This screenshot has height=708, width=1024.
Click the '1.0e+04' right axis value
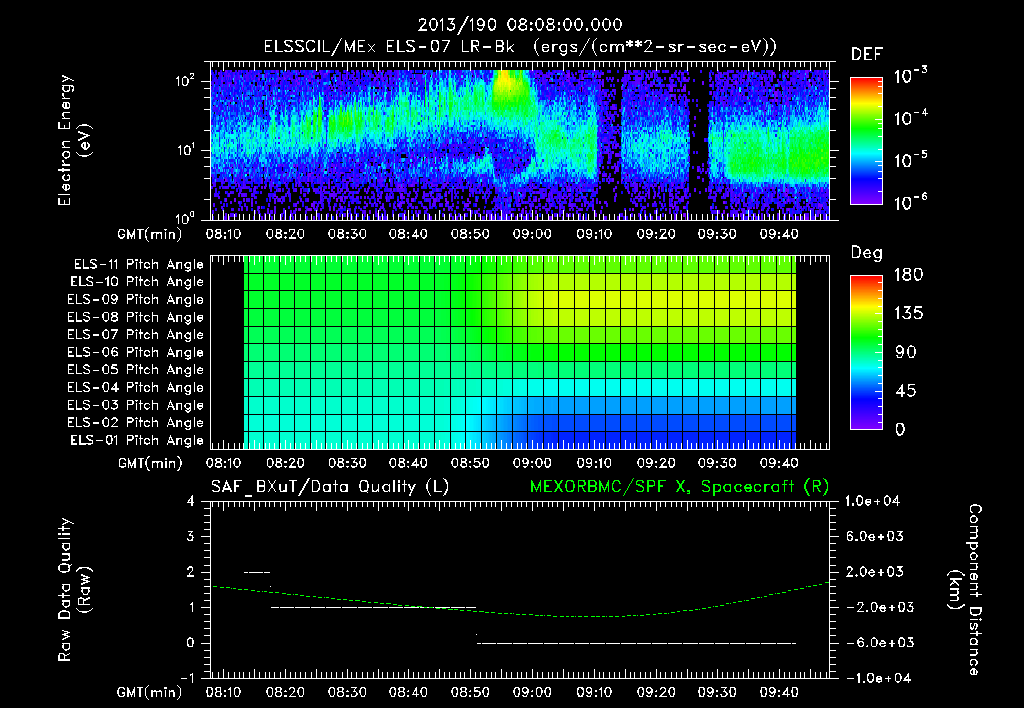(872, 502)
